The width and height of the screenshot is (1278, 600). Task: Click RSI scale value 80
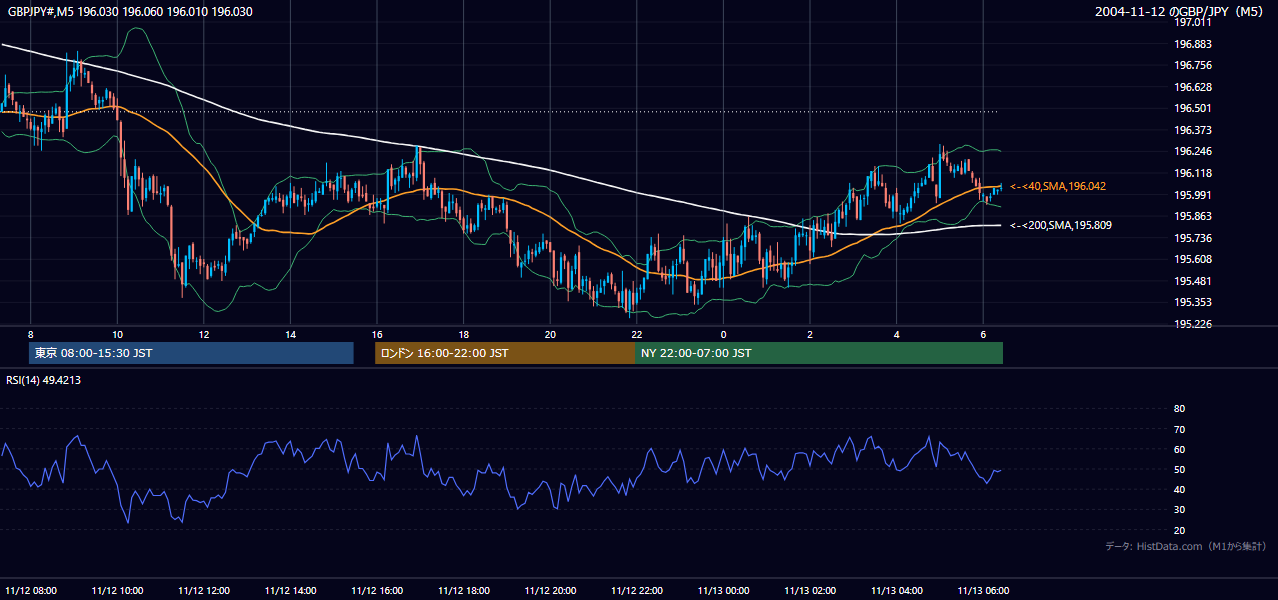(1179, 409)
